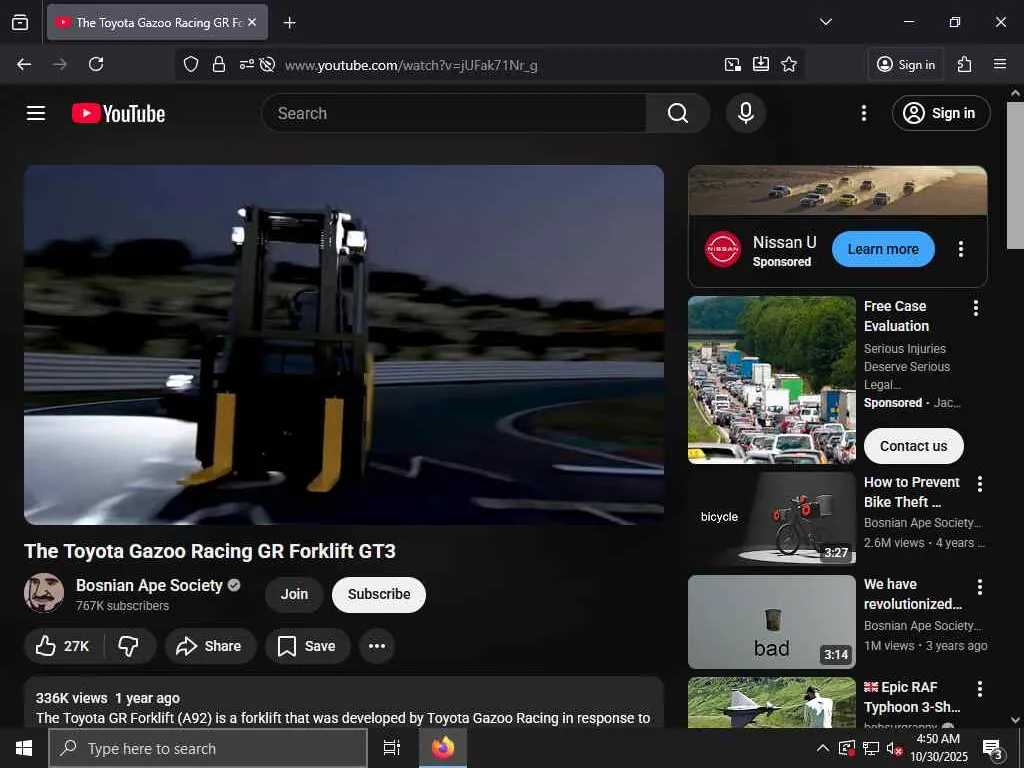Open the Windows Start menu
Image resolution: width=1024 pixels, height=768 pixels.
24,748
